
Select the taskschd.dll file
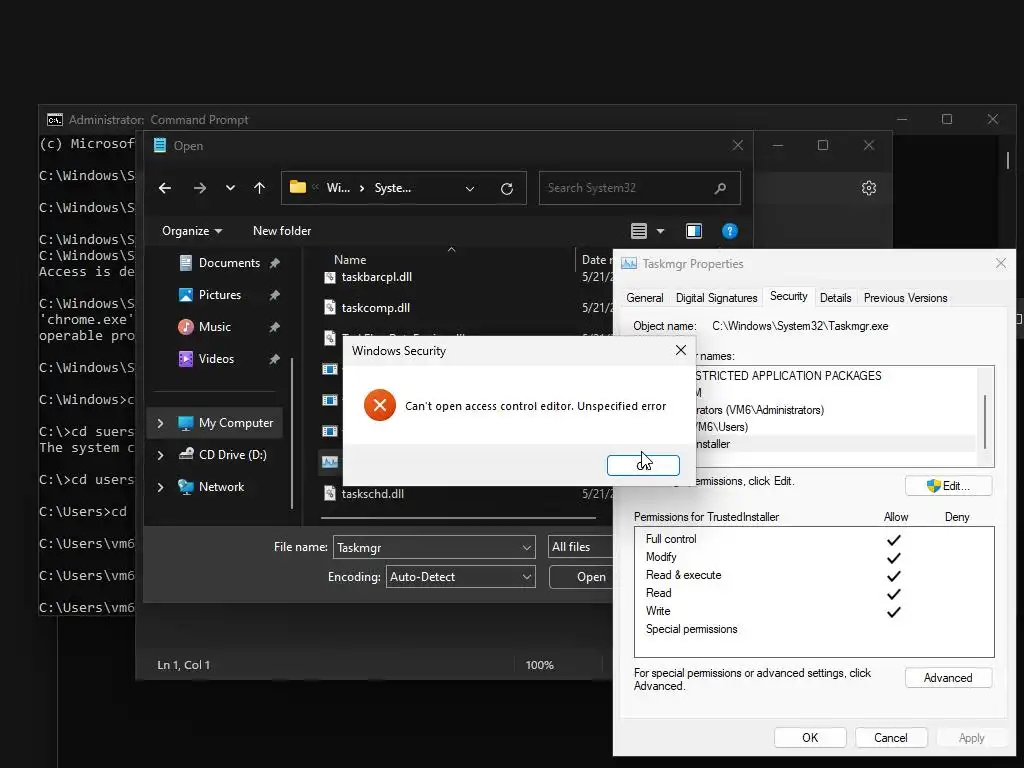tap(372, 494)
